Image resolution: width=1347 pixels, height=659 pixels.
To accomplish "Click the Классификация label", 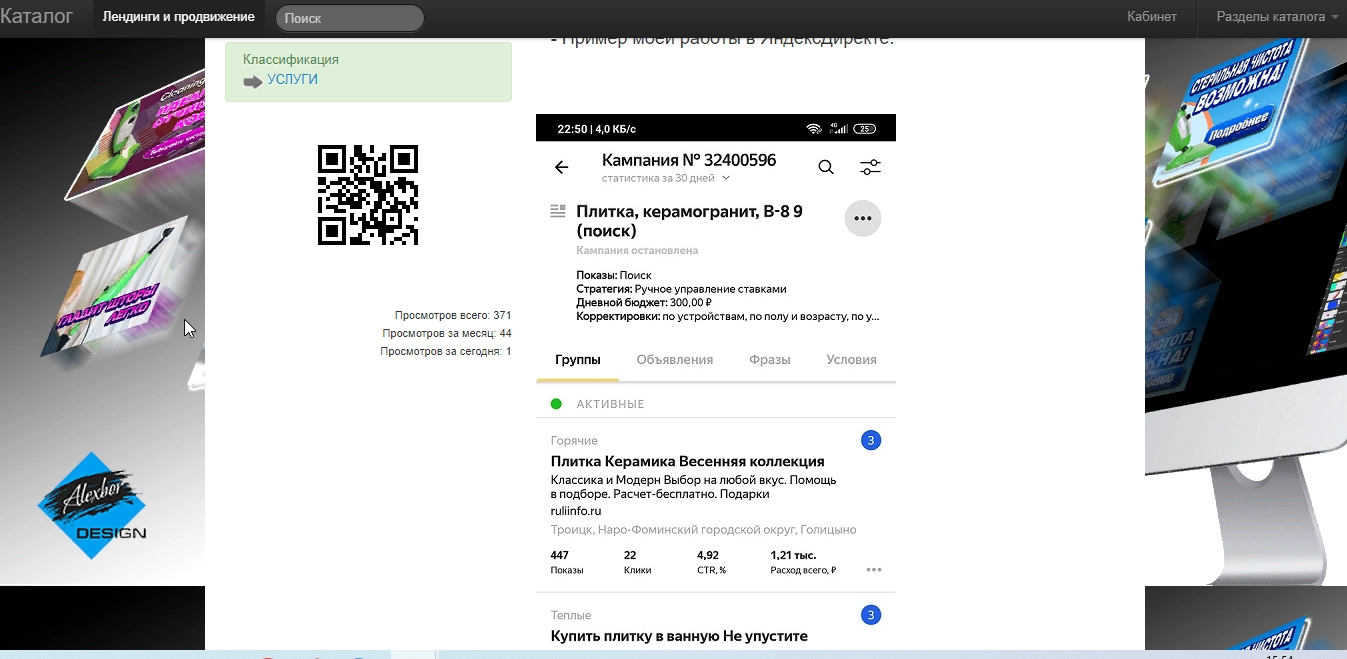I will 291,60.
